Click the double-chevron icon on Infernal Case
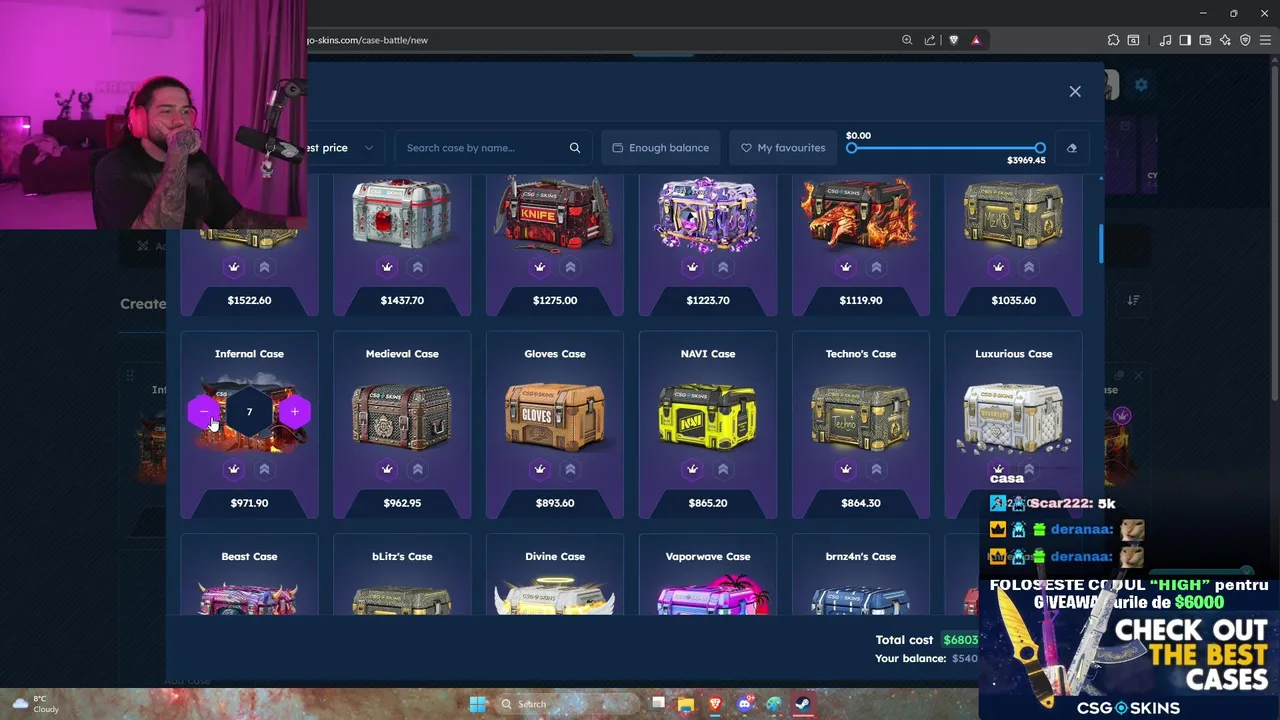1280x720 pixels. 264,469
